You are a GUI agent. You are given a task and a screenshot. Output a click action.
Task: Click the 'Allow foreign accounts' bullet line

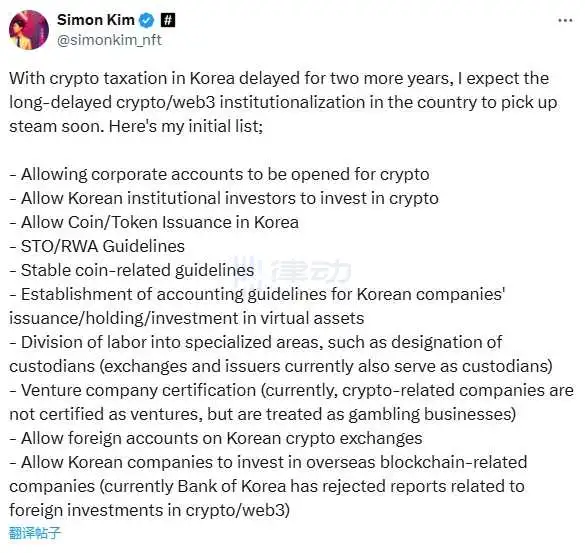[216, 438]
